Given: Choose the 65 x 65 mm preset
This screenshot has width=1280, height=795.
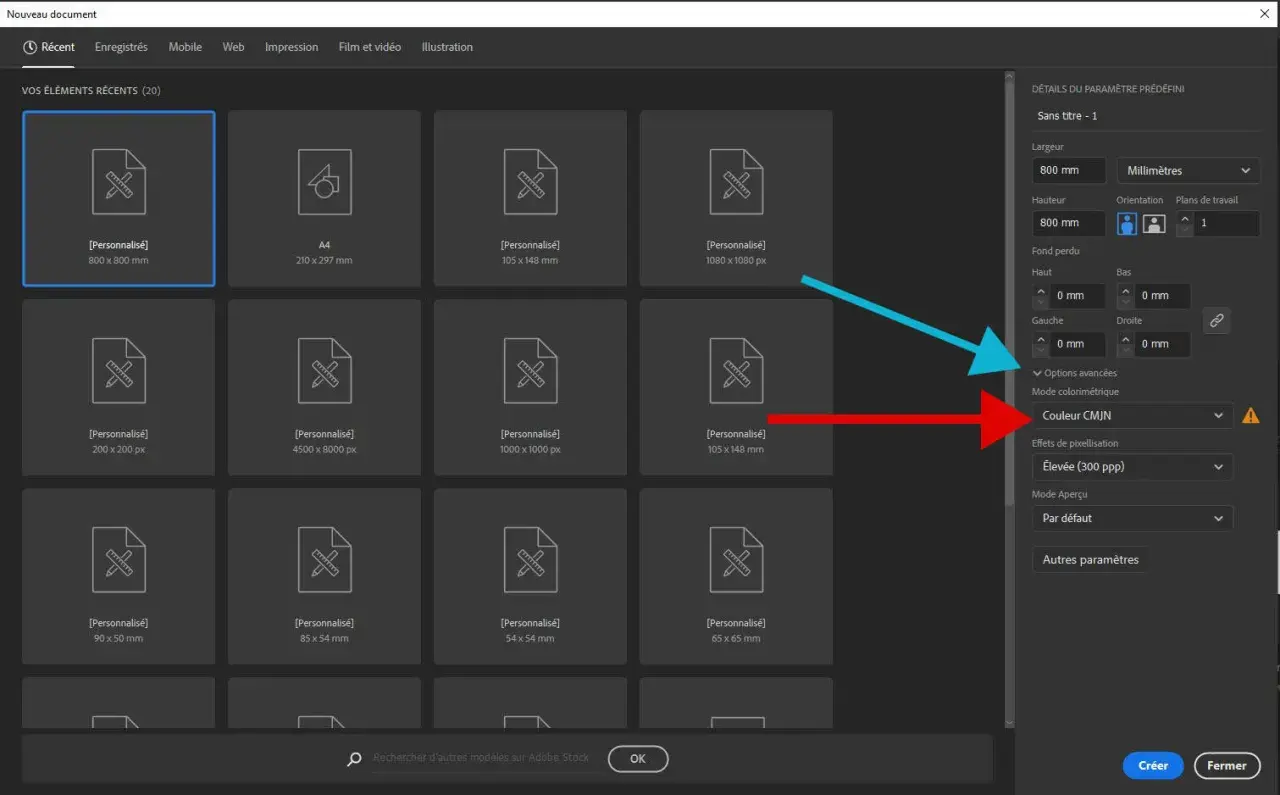Looking at the screenshot, I should [x=736, y=576].
